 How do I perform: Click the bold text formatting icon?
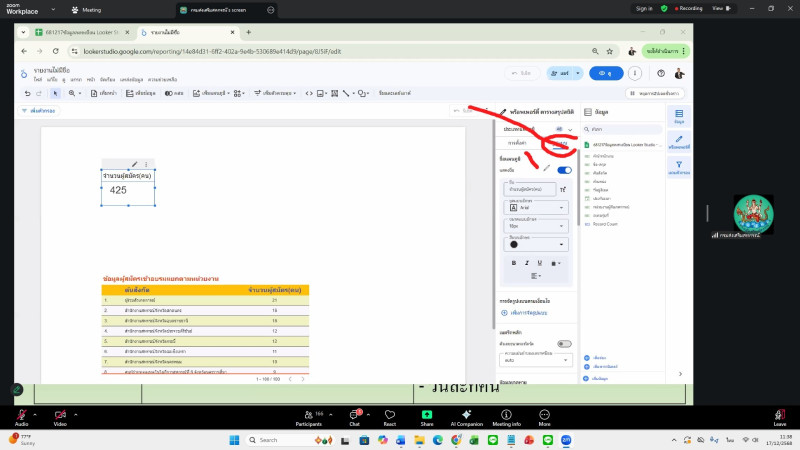[x=514, y=262]
